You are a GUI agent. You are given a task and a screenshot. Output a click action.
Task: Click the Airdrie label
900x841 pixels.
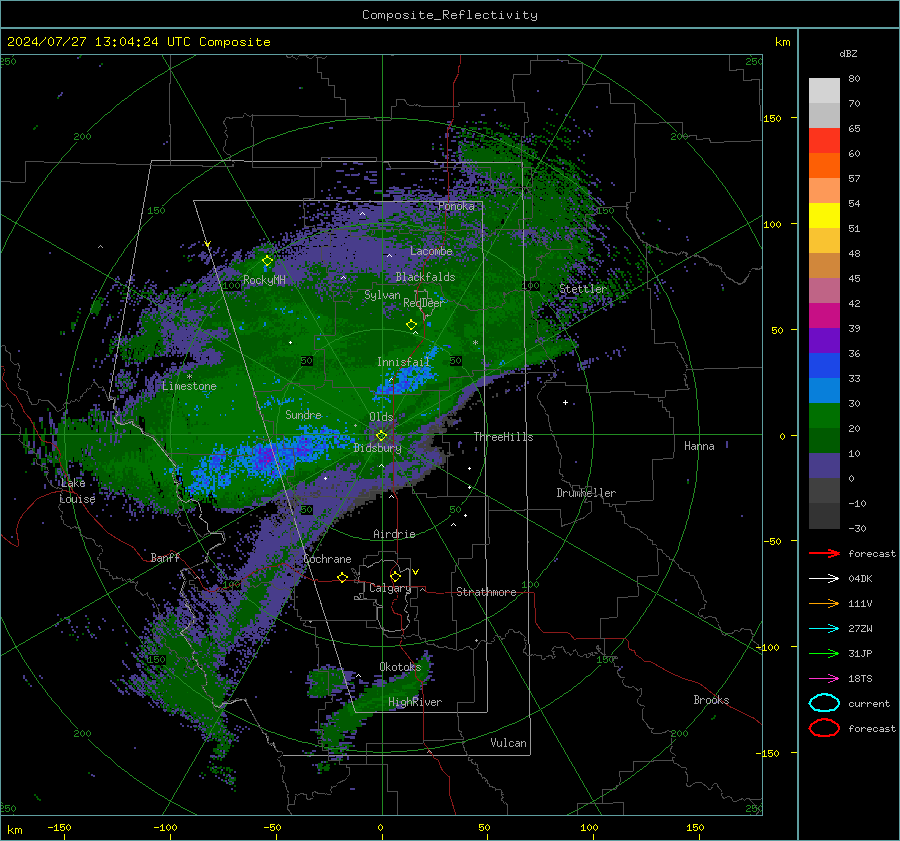click(x=394, y=534)
